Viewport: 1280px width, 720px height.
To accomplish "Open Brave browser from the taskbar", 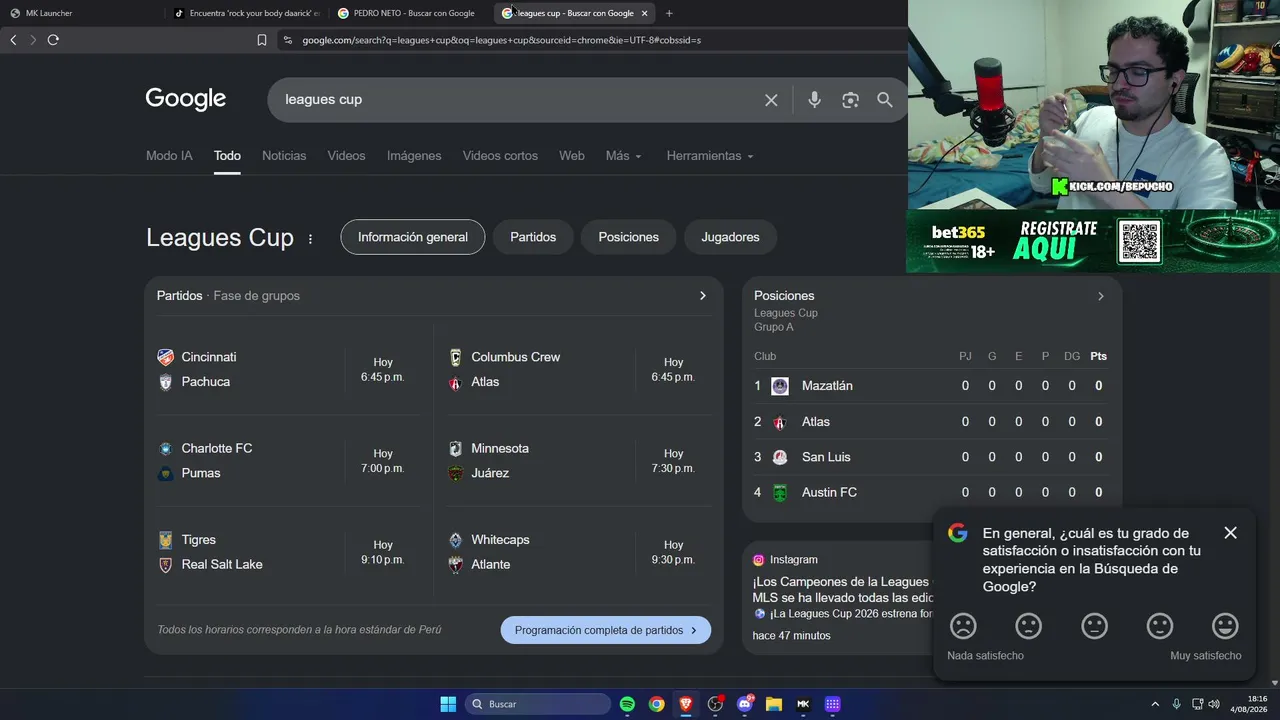I will click(685, 704).
